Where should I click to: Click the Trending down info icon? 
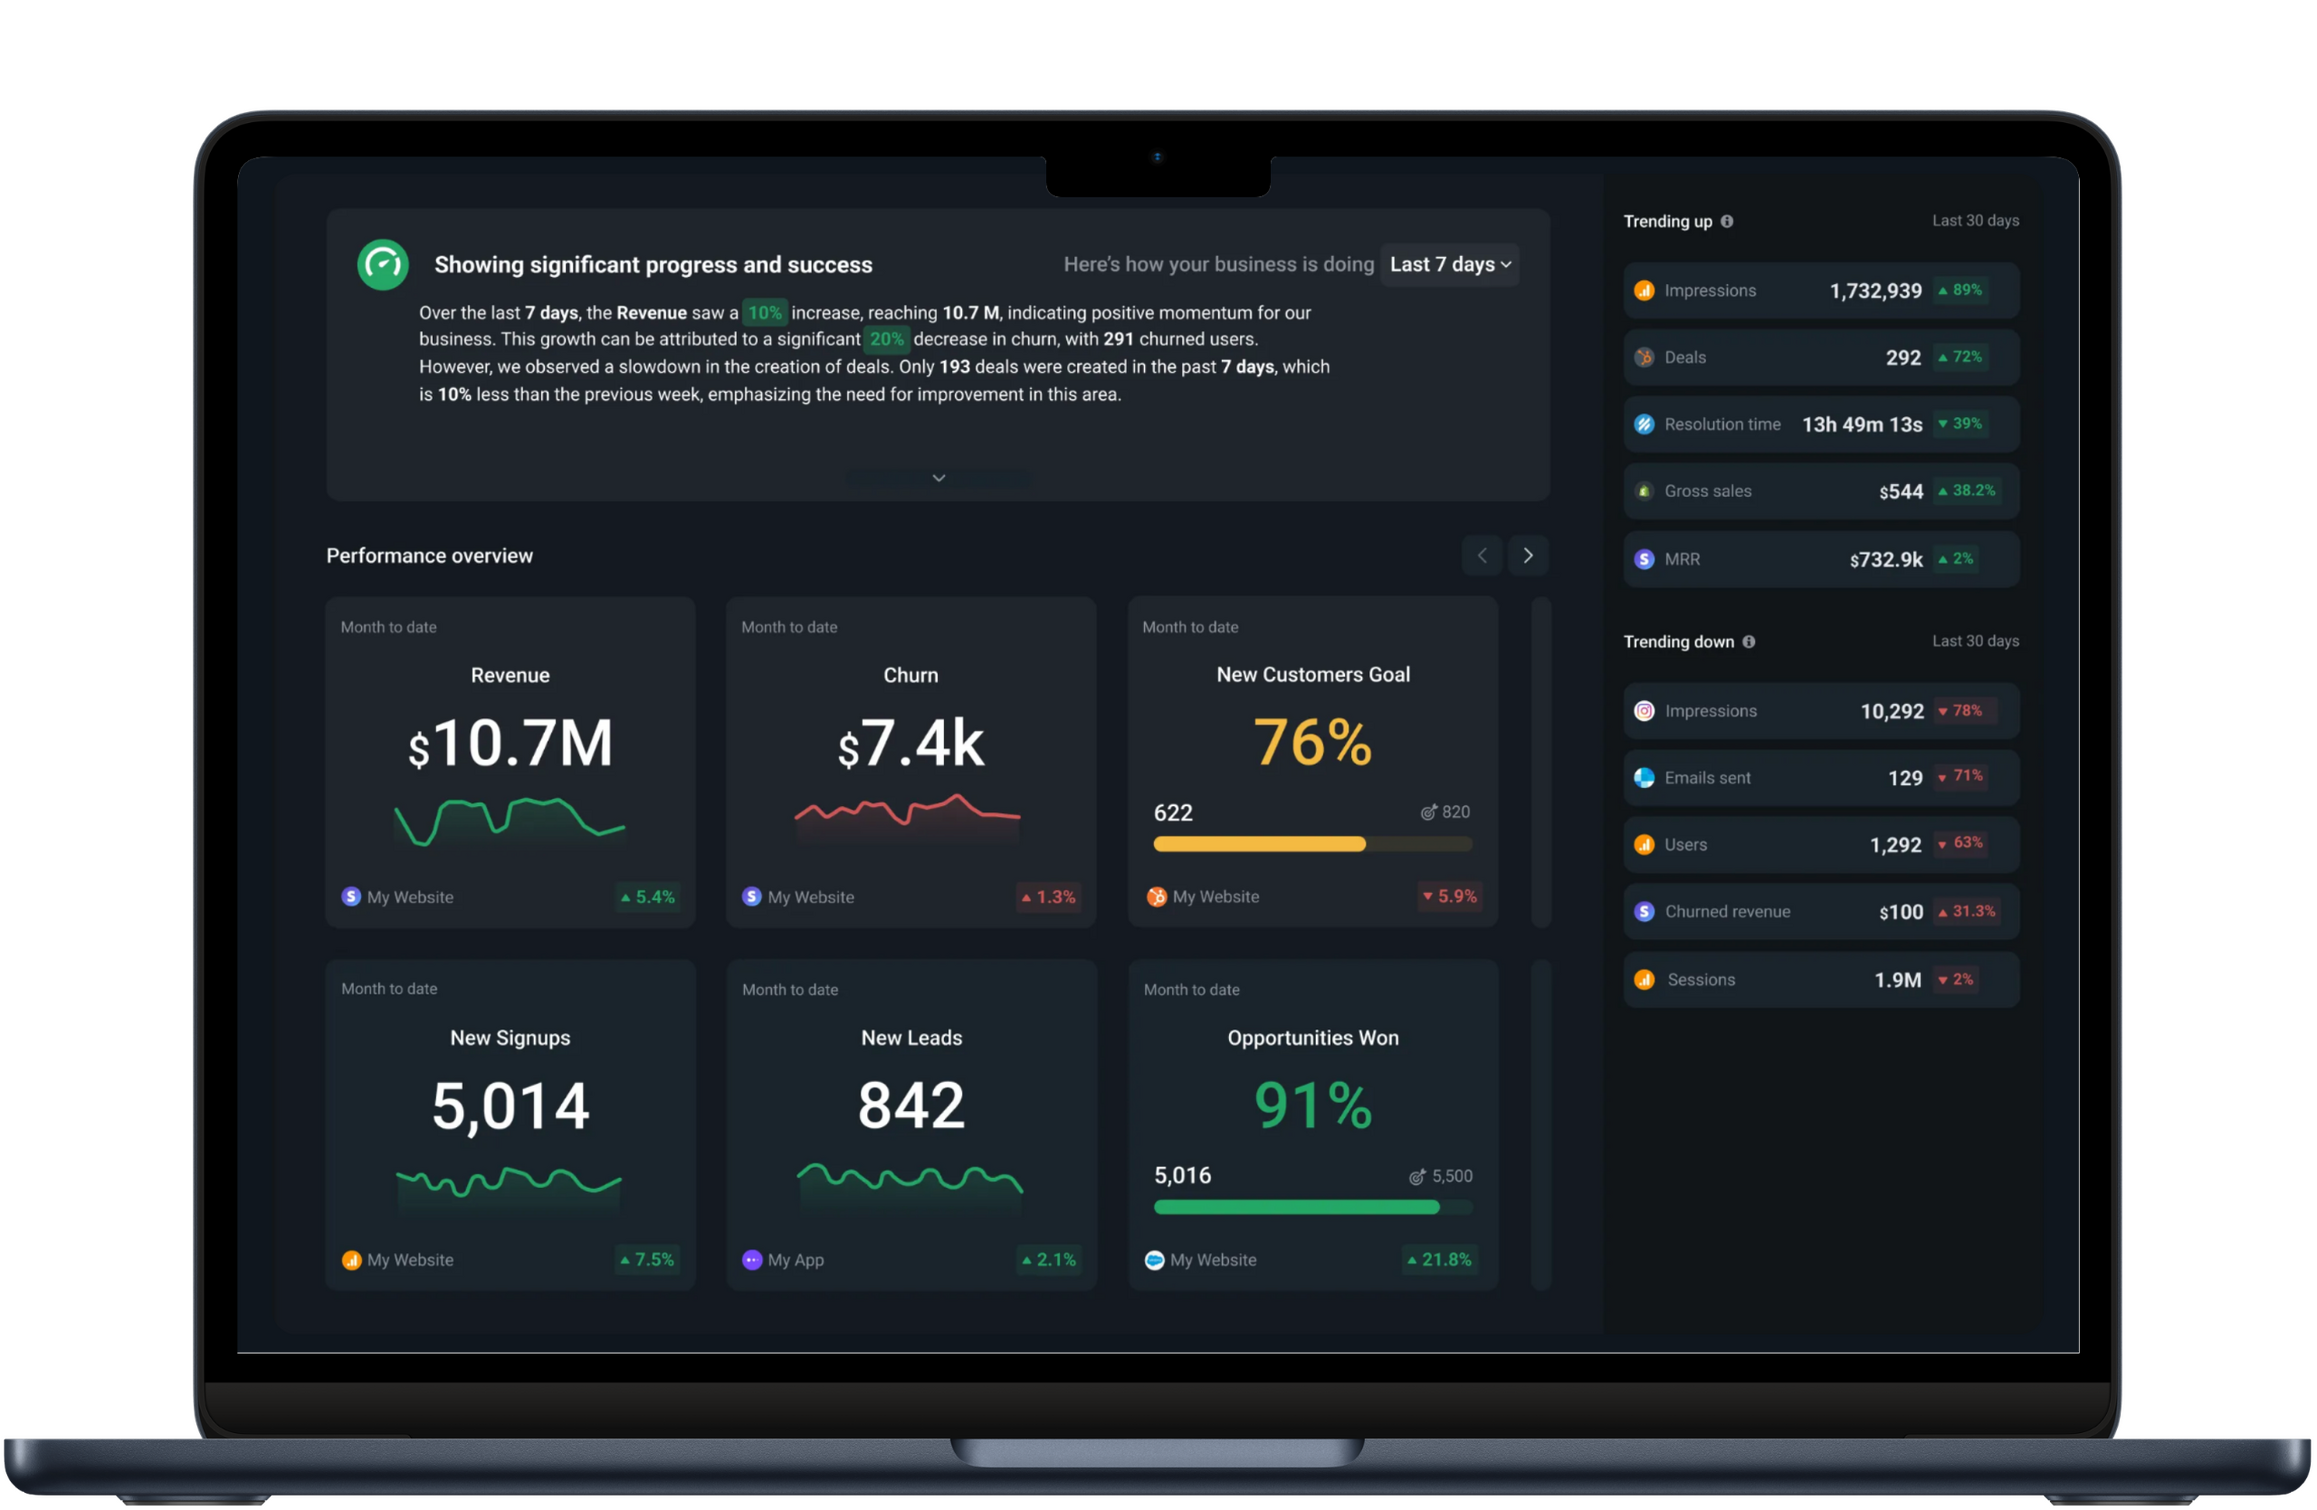[x=1749, y=642]
